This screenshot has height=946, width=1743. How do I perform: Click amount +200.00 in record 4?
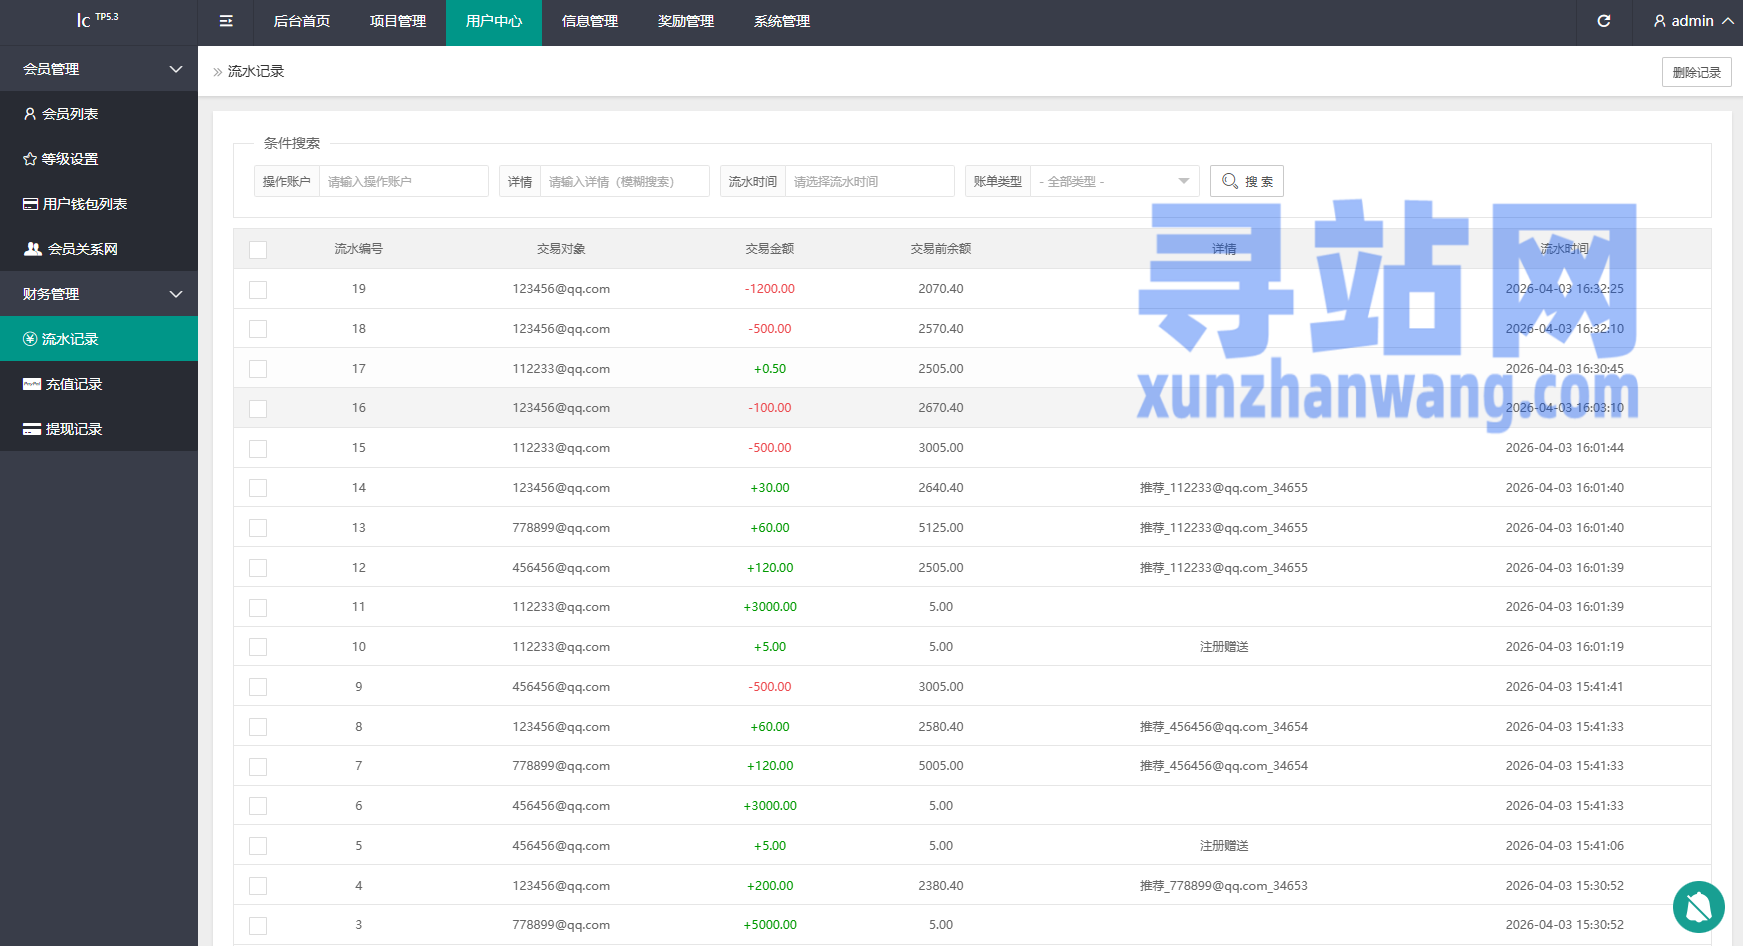770,886
